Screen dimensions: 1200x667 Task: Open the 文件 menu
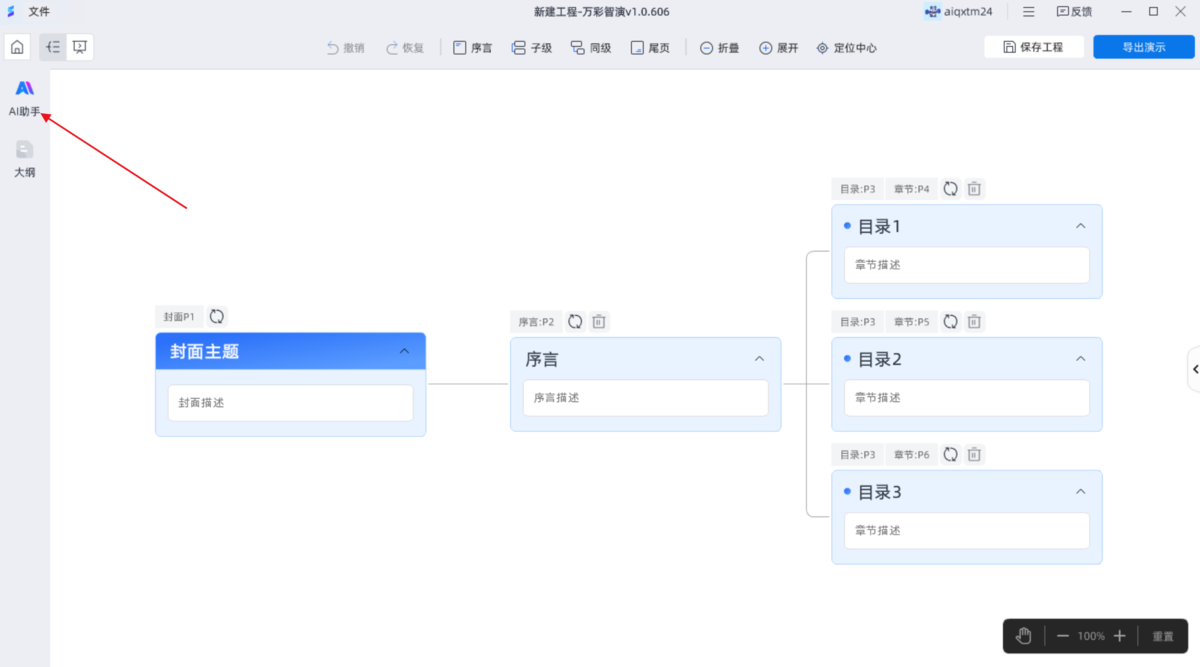(39, 12)
